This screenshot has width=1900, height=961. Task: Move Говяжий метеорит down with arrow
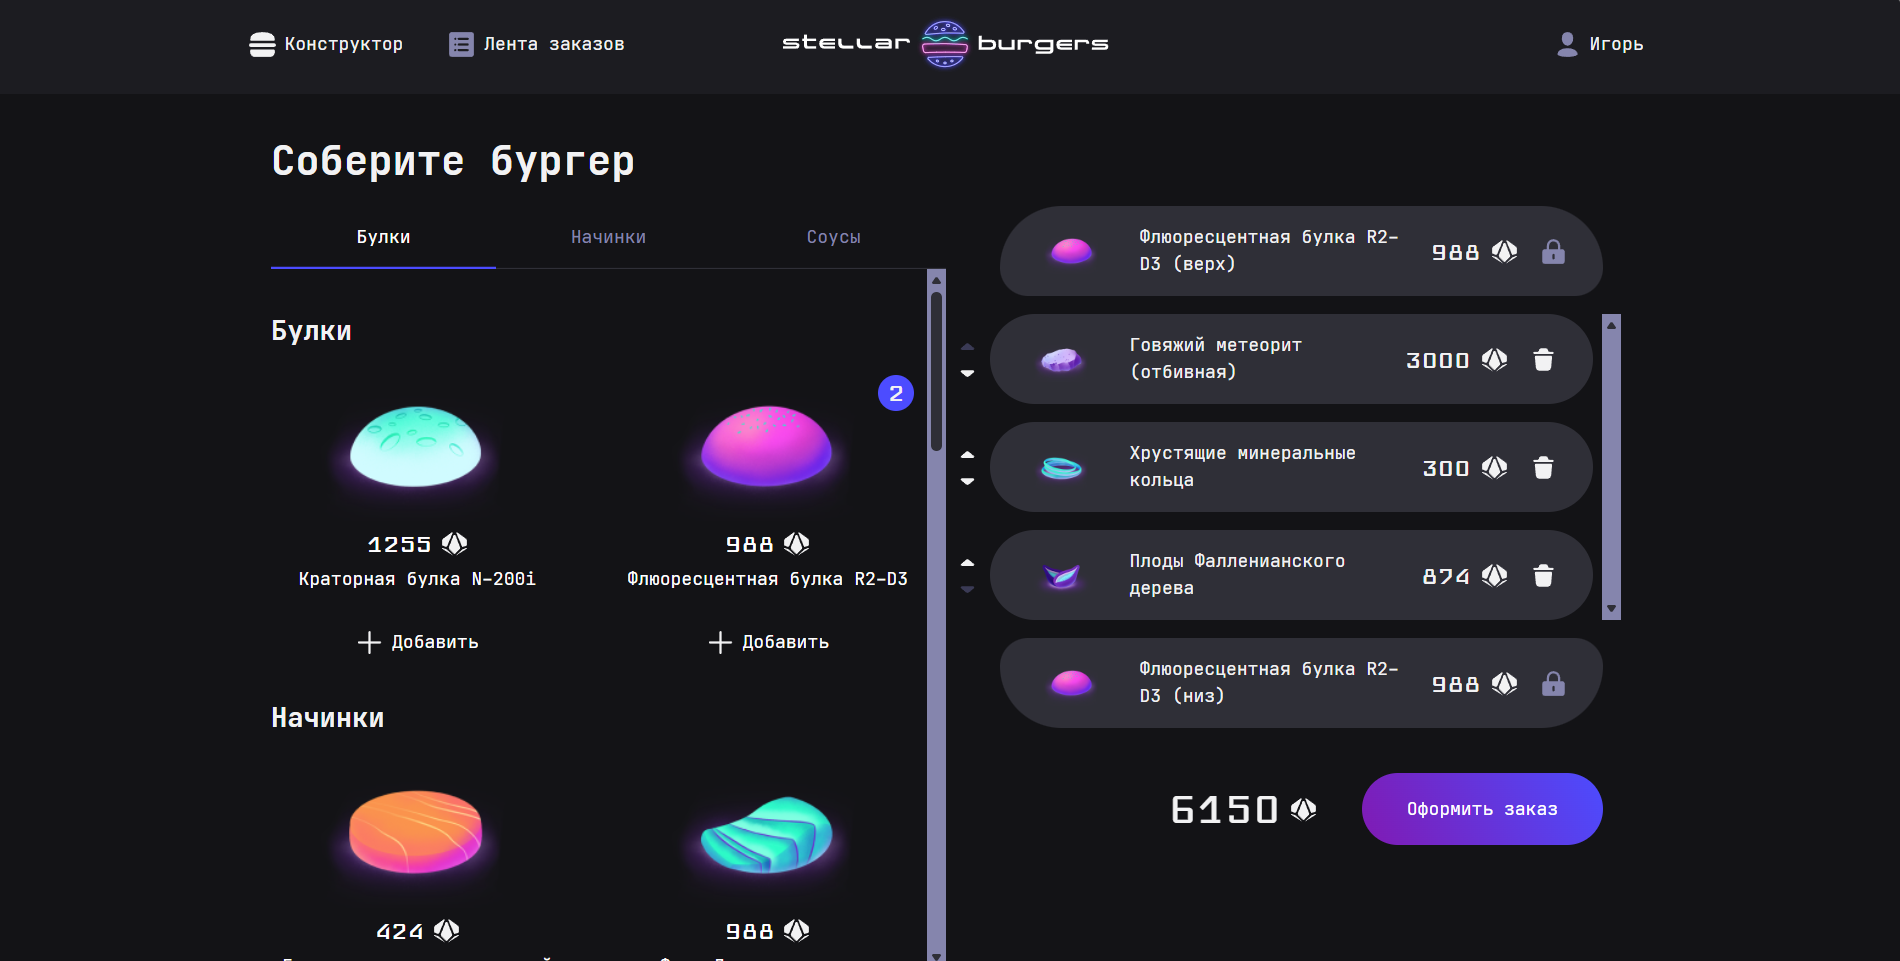coord(967,373)
